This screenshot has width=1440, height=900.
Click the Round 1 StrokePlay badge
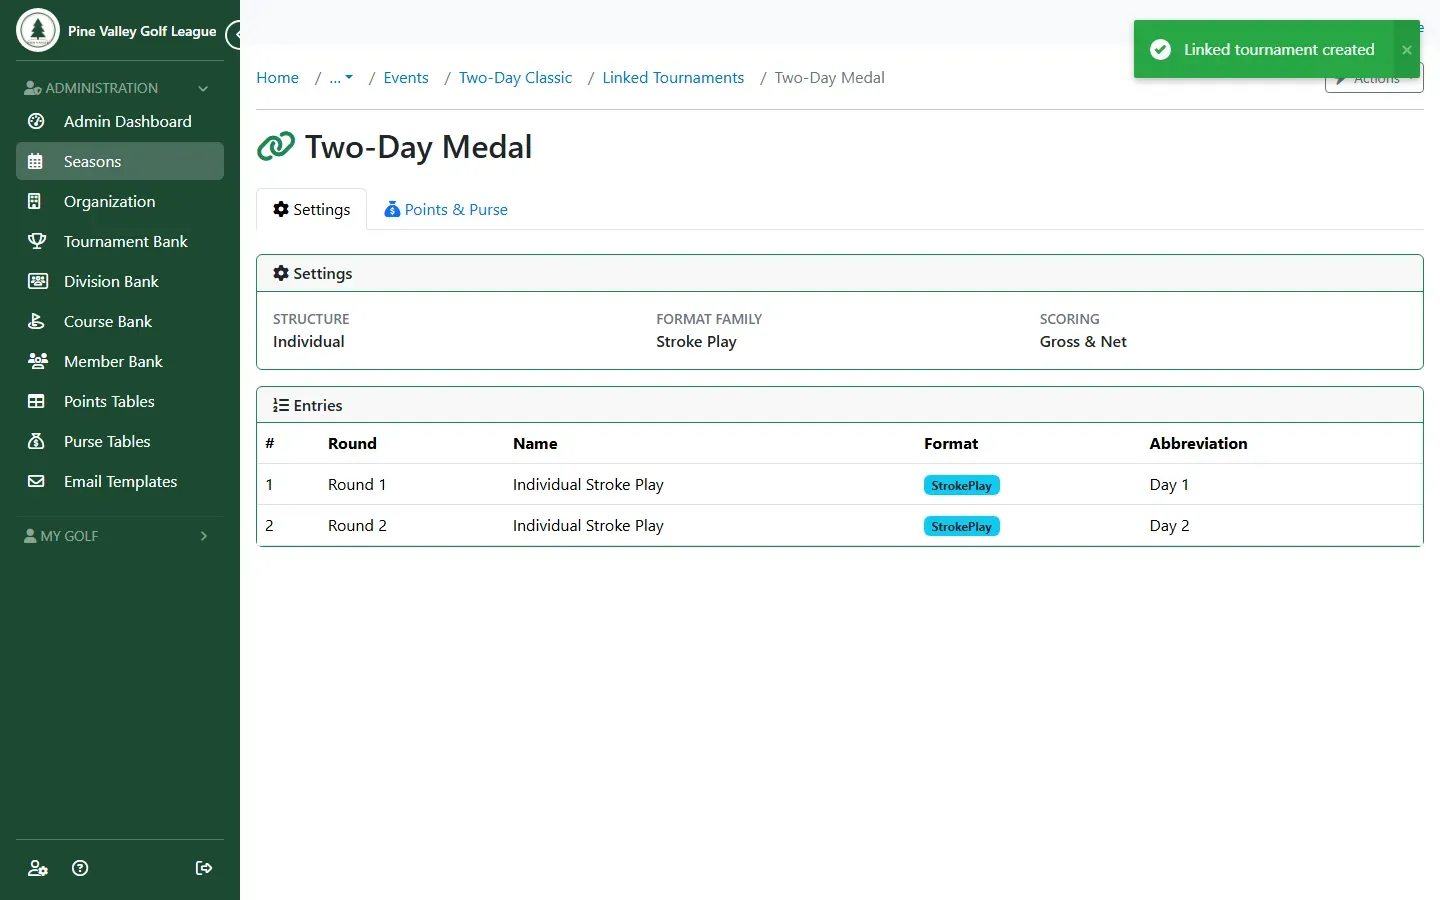pos(961,485)
